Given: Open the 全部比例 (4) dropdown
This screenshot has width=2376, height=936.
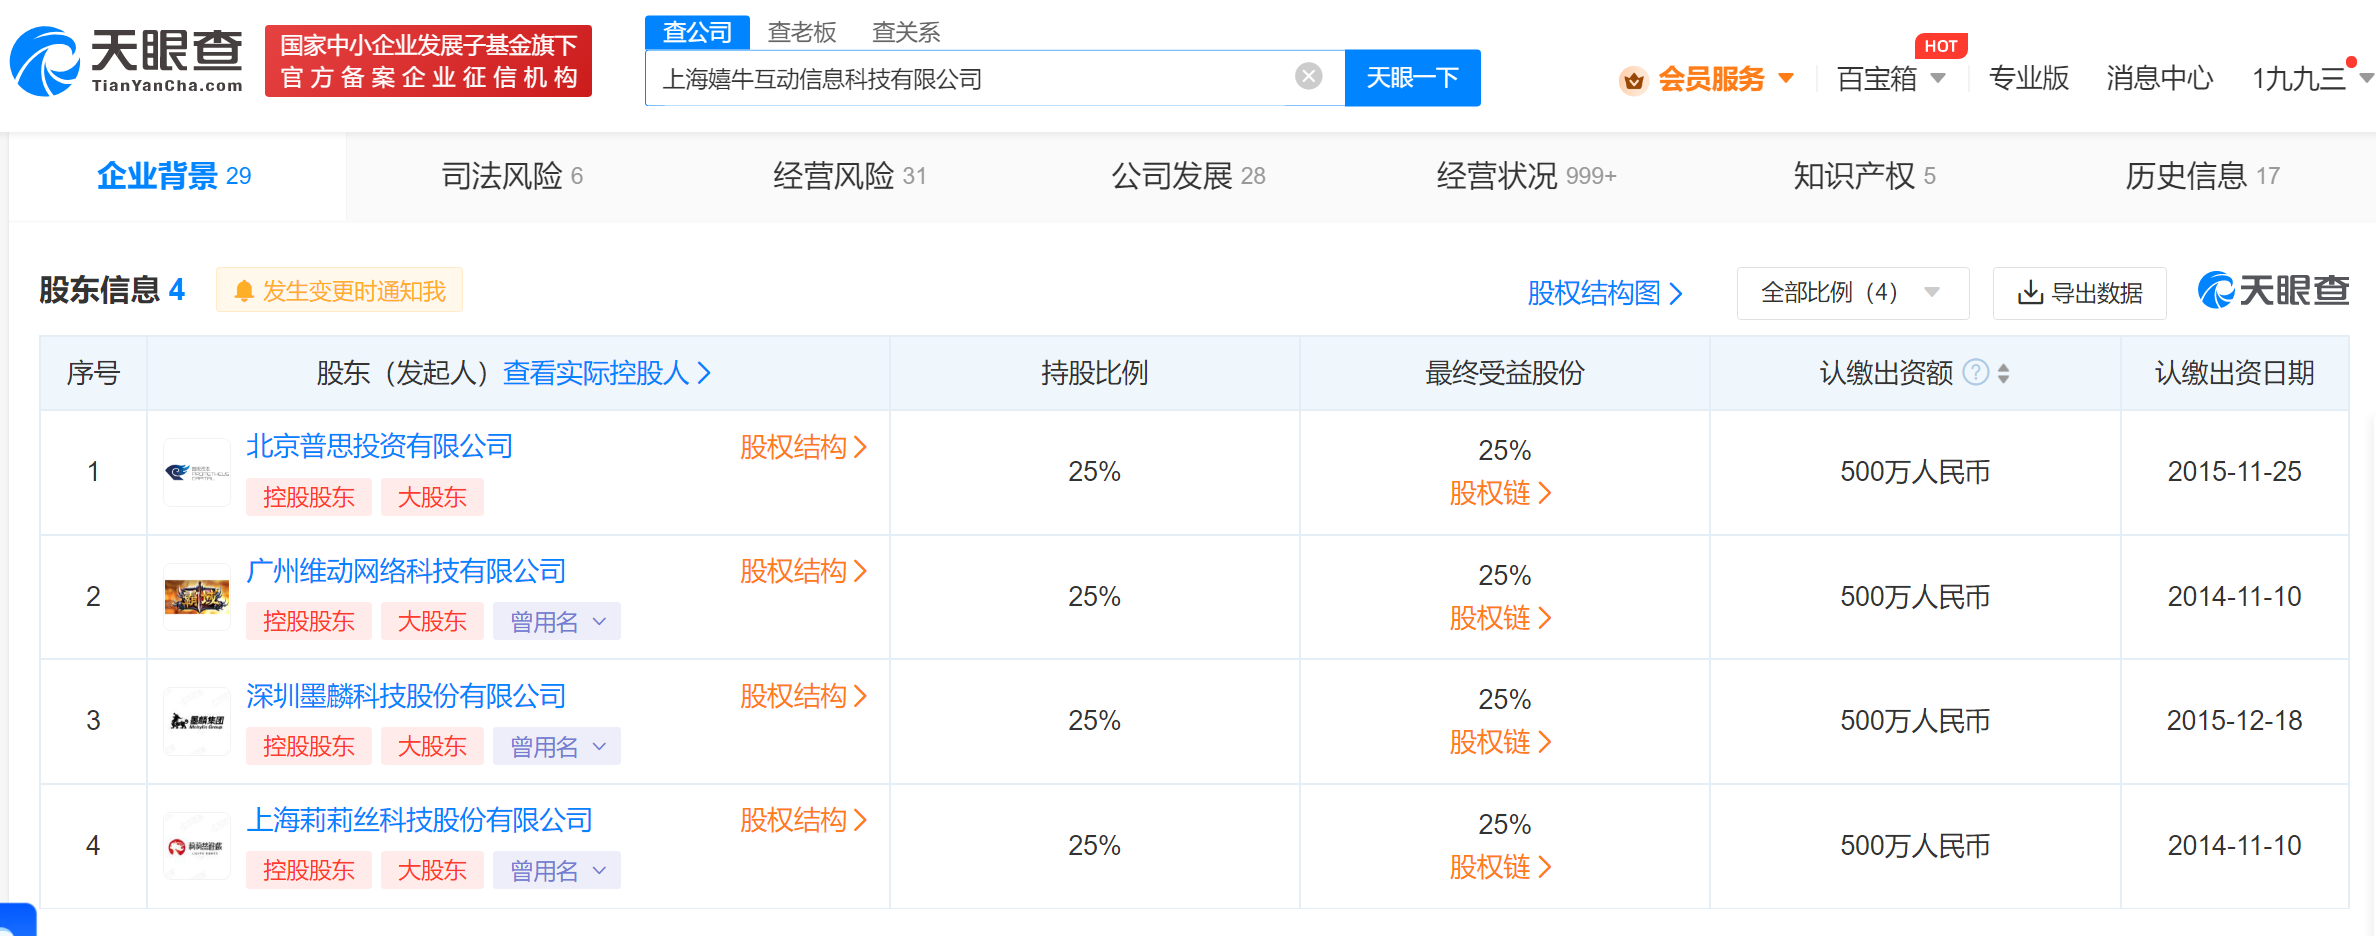Looking at the screenshot, I should coord(1853,293).
